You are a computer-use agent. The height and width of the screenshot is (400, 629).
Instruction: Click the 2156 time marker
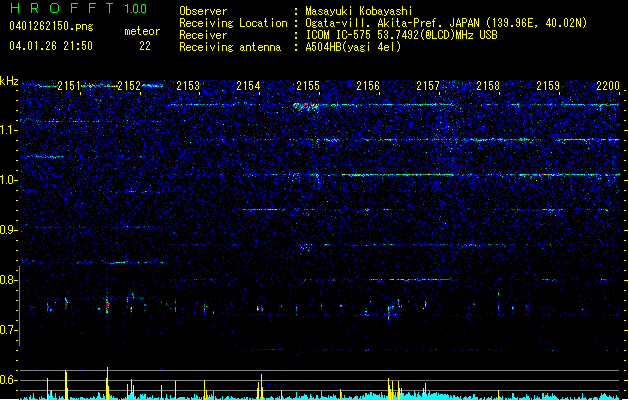coord(368,86)
